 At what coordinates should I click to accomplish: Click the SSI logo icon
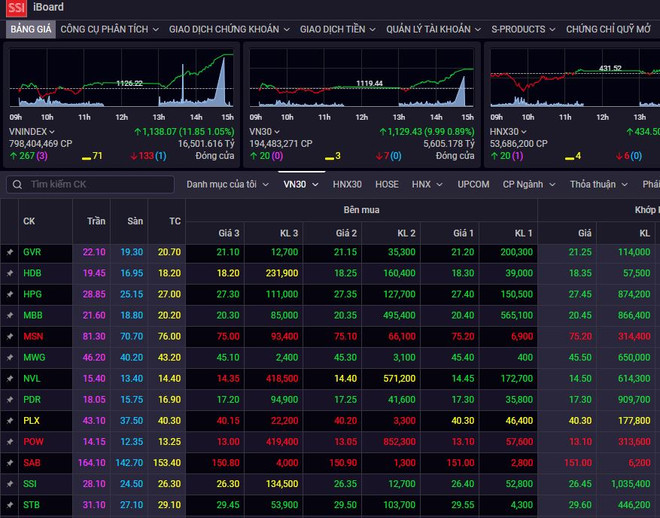click(x=16, y=8)
